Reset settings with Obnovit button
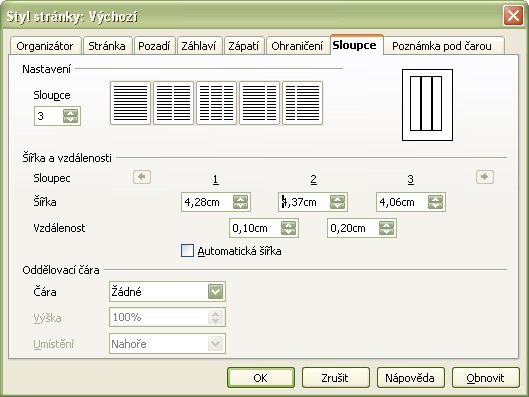The width and height of the screenshot is (529, 397). pyautogui.click(x=485, y=378)
